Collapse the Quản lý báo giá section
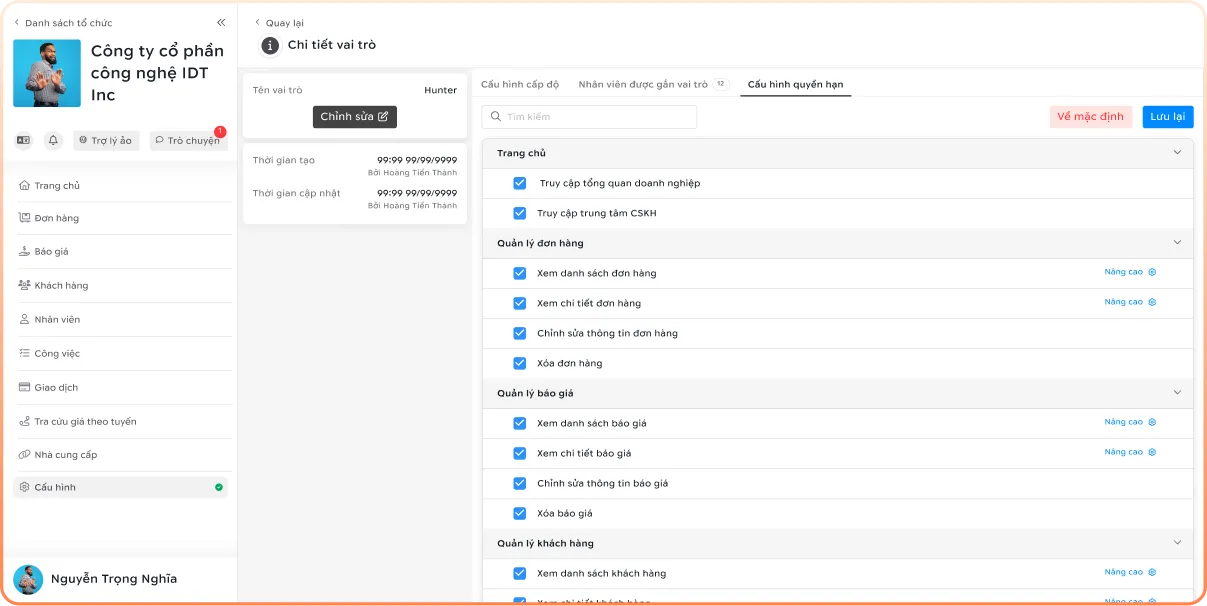 [1177, 393]
